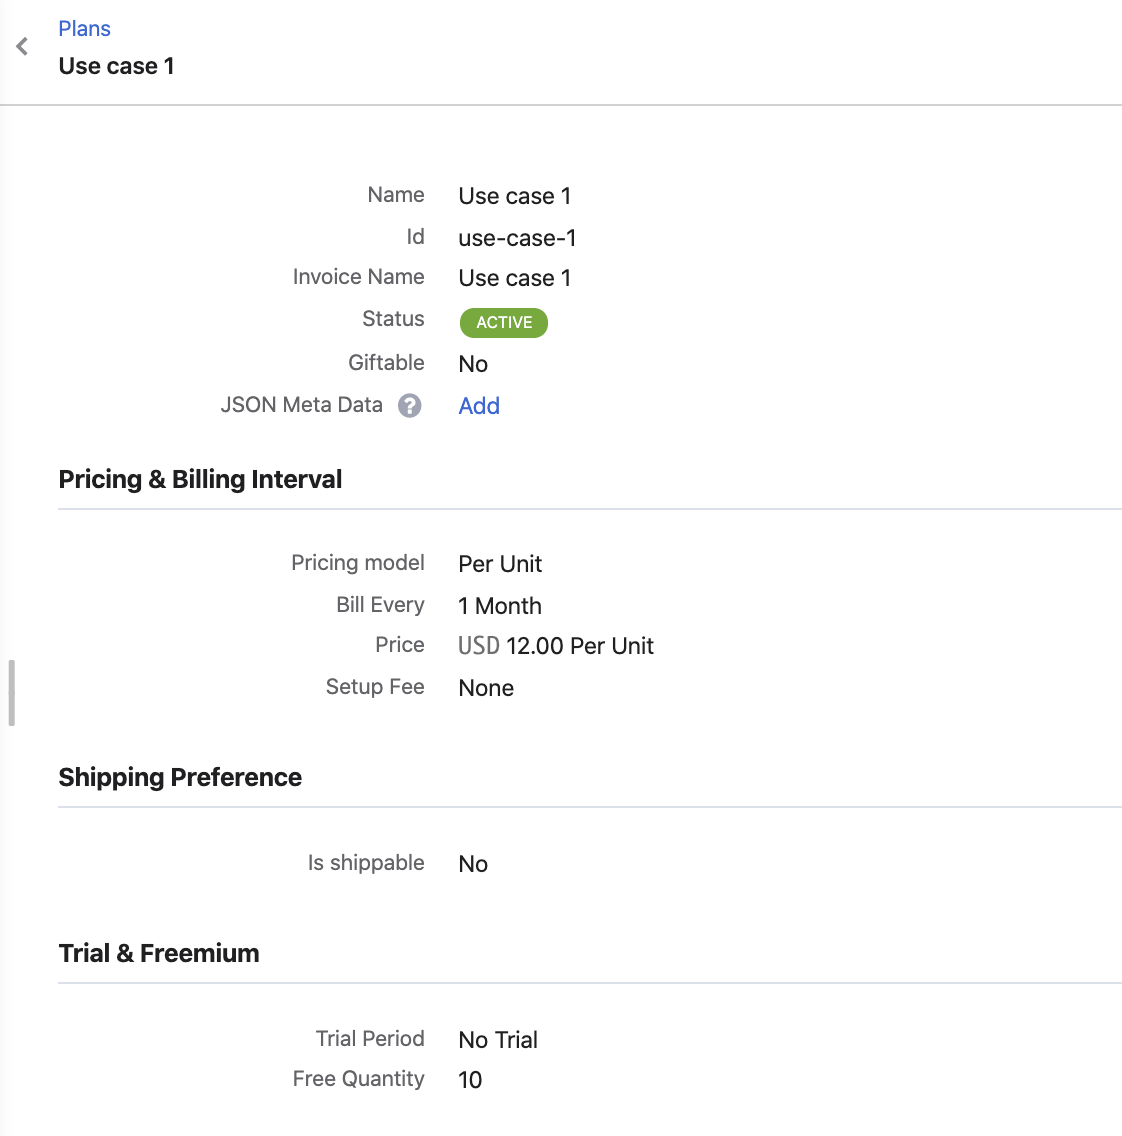
Task: Click the Giftable No value
Action: [473, 364]
